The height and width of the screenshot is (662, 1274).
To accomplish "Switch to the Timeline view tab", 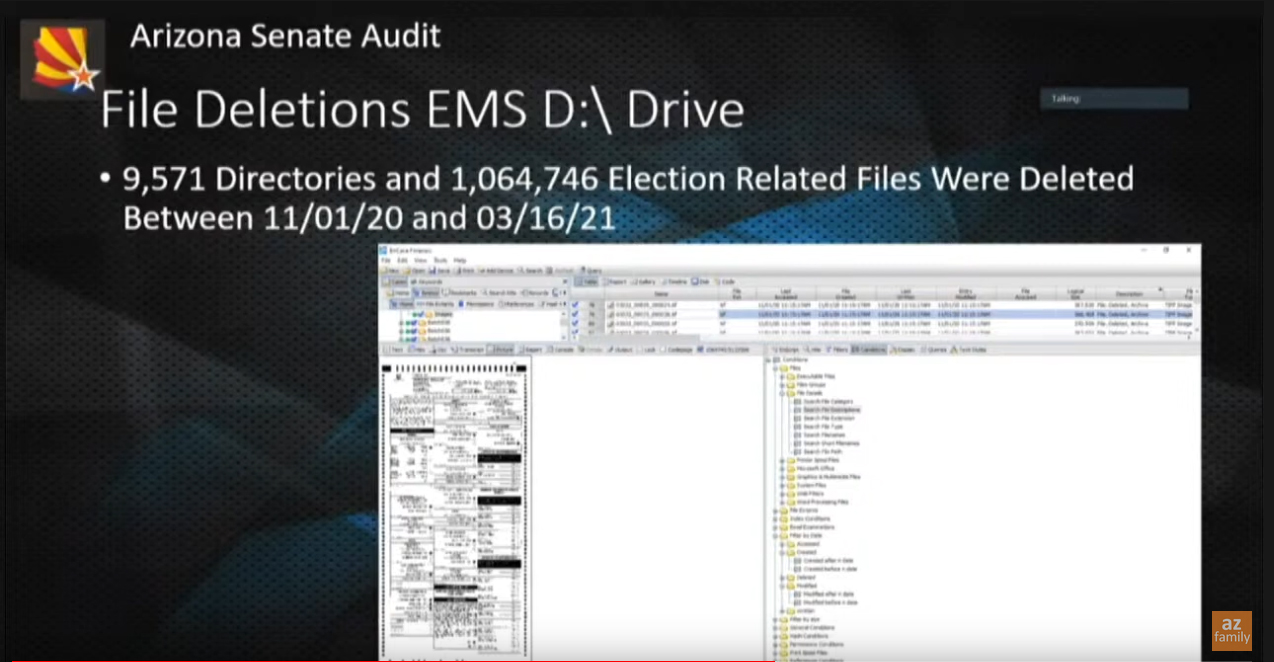I will pyautogui.click(x=675, y=282).
